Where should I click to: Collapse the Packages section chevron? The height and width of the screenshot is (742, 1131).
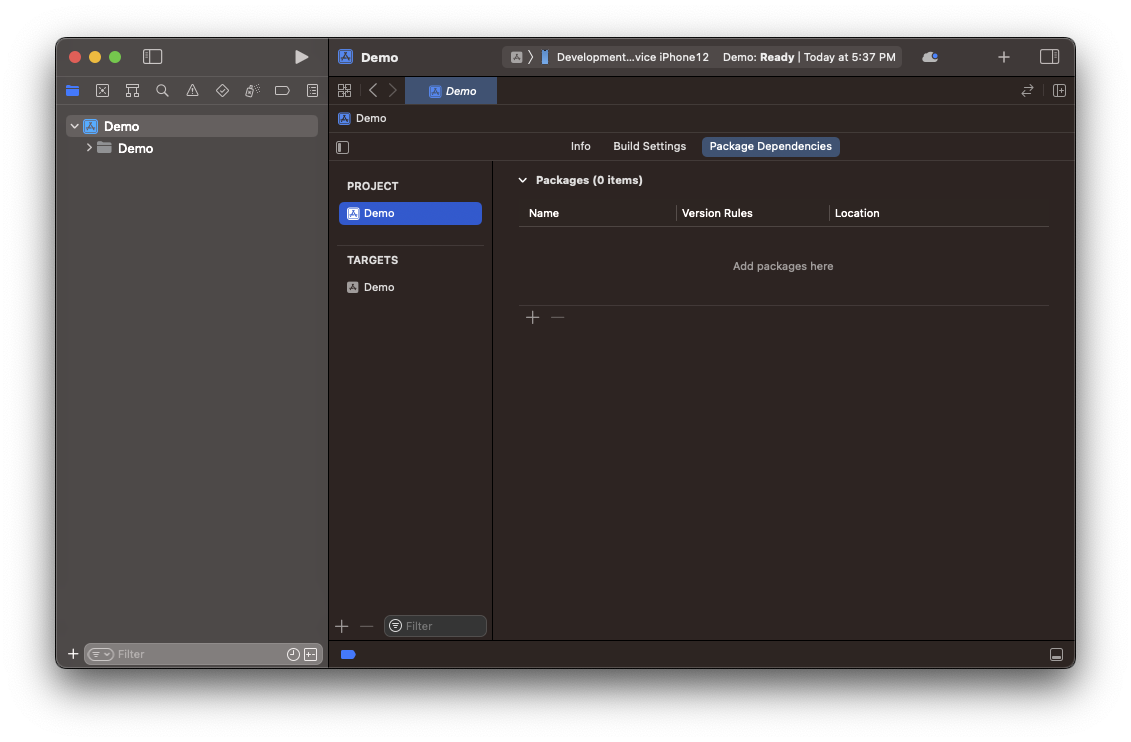pyautogui.click(x=522, y=181)
